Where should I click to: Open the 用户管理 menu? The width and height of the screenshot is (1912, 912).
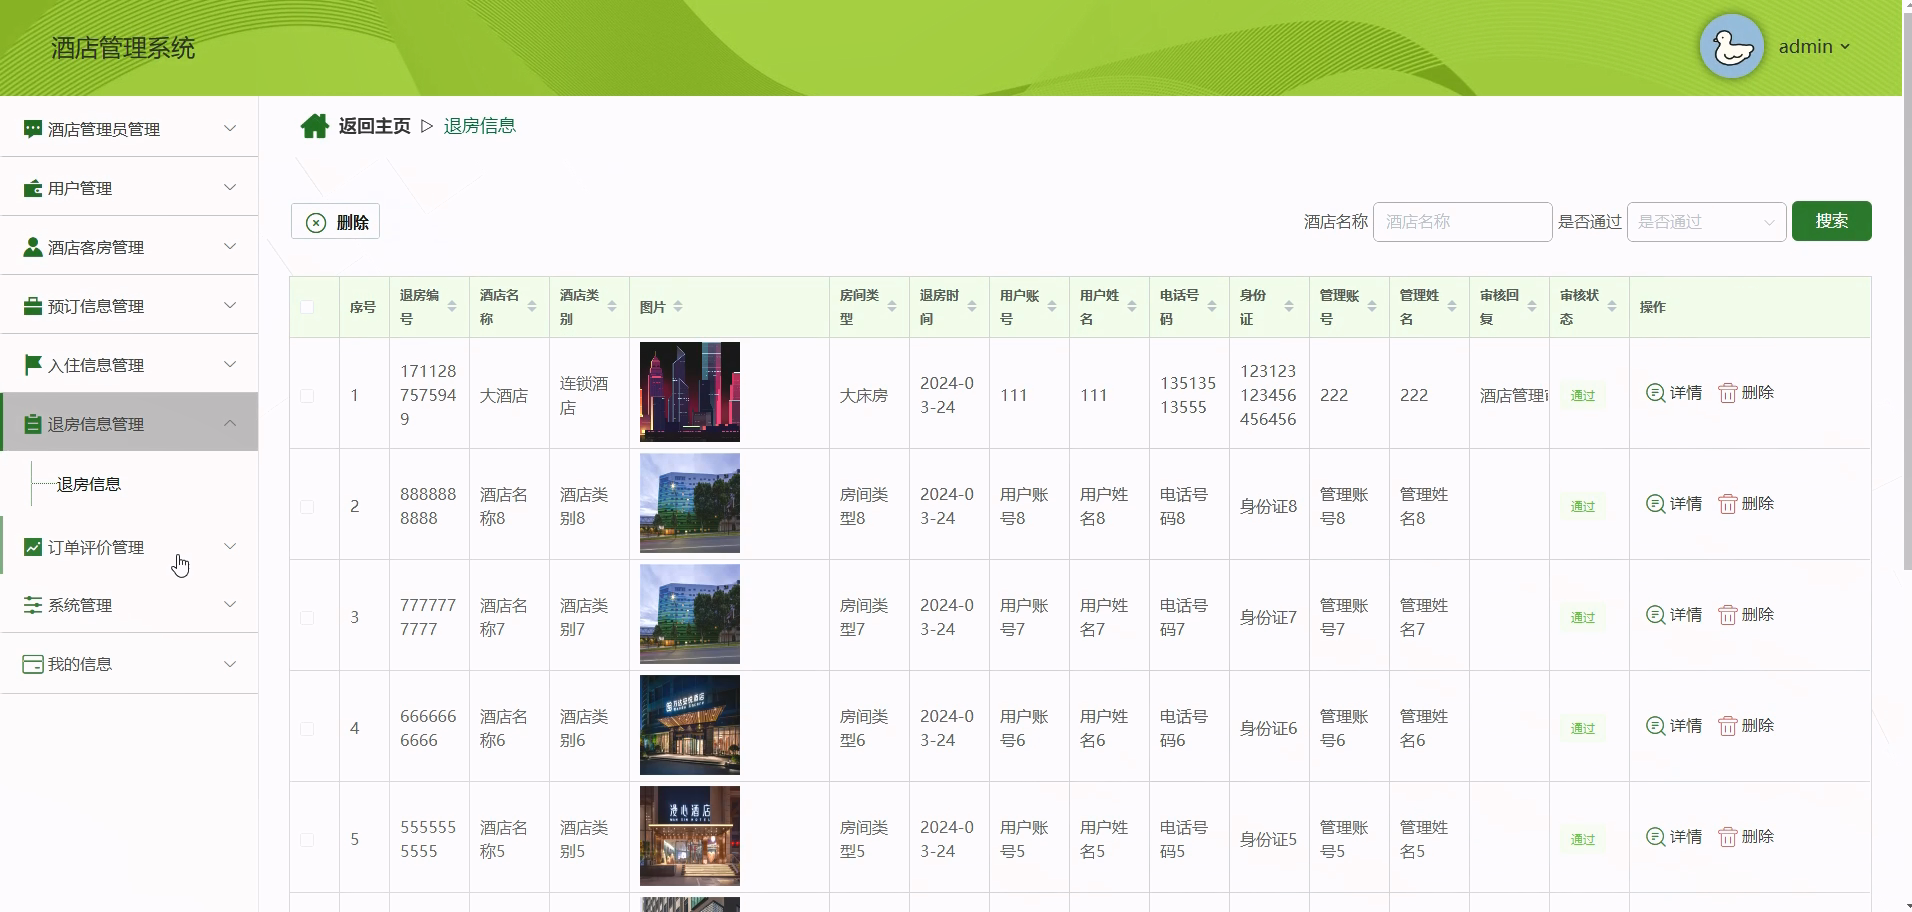[129, 187]
